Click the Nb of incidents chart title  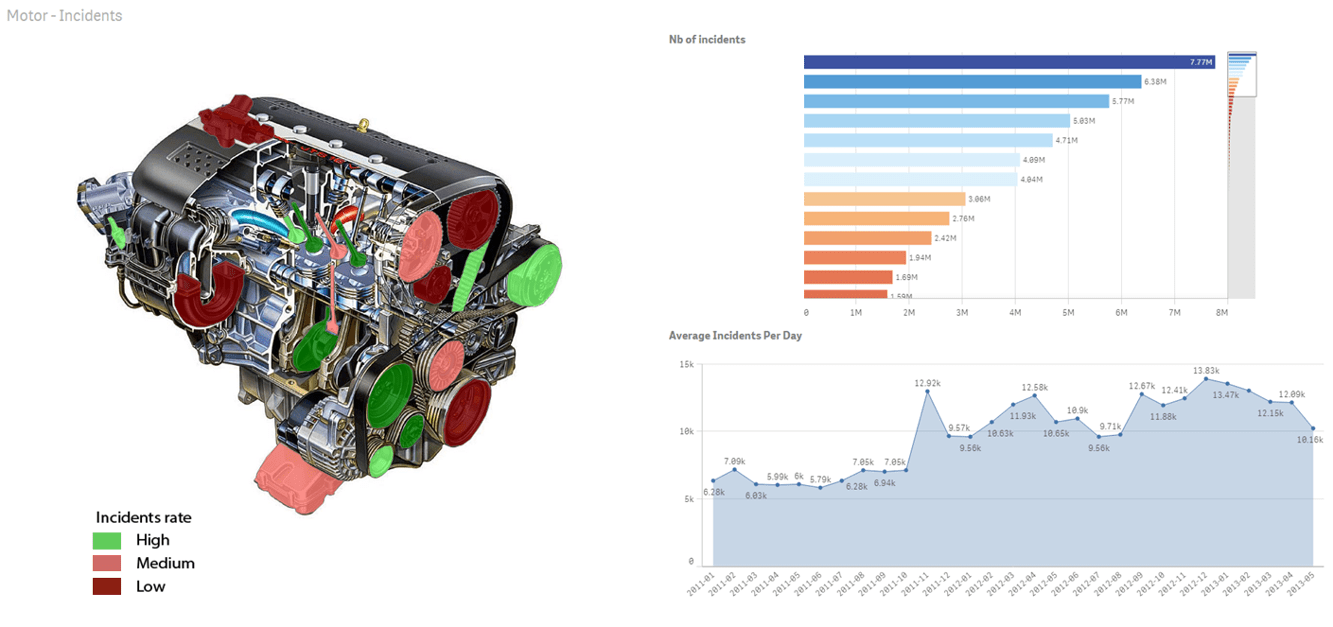[707, 40]
